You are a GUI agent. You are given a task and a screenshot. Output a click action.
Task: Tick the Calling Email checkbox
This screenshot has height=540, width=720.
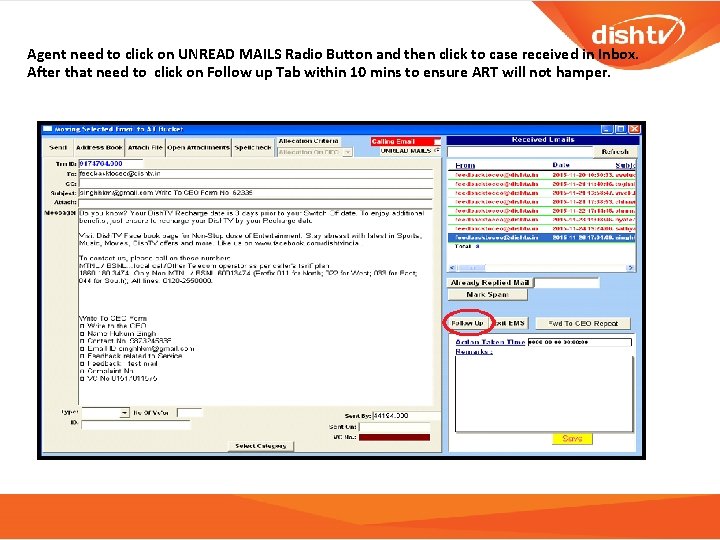click(437, 142)
